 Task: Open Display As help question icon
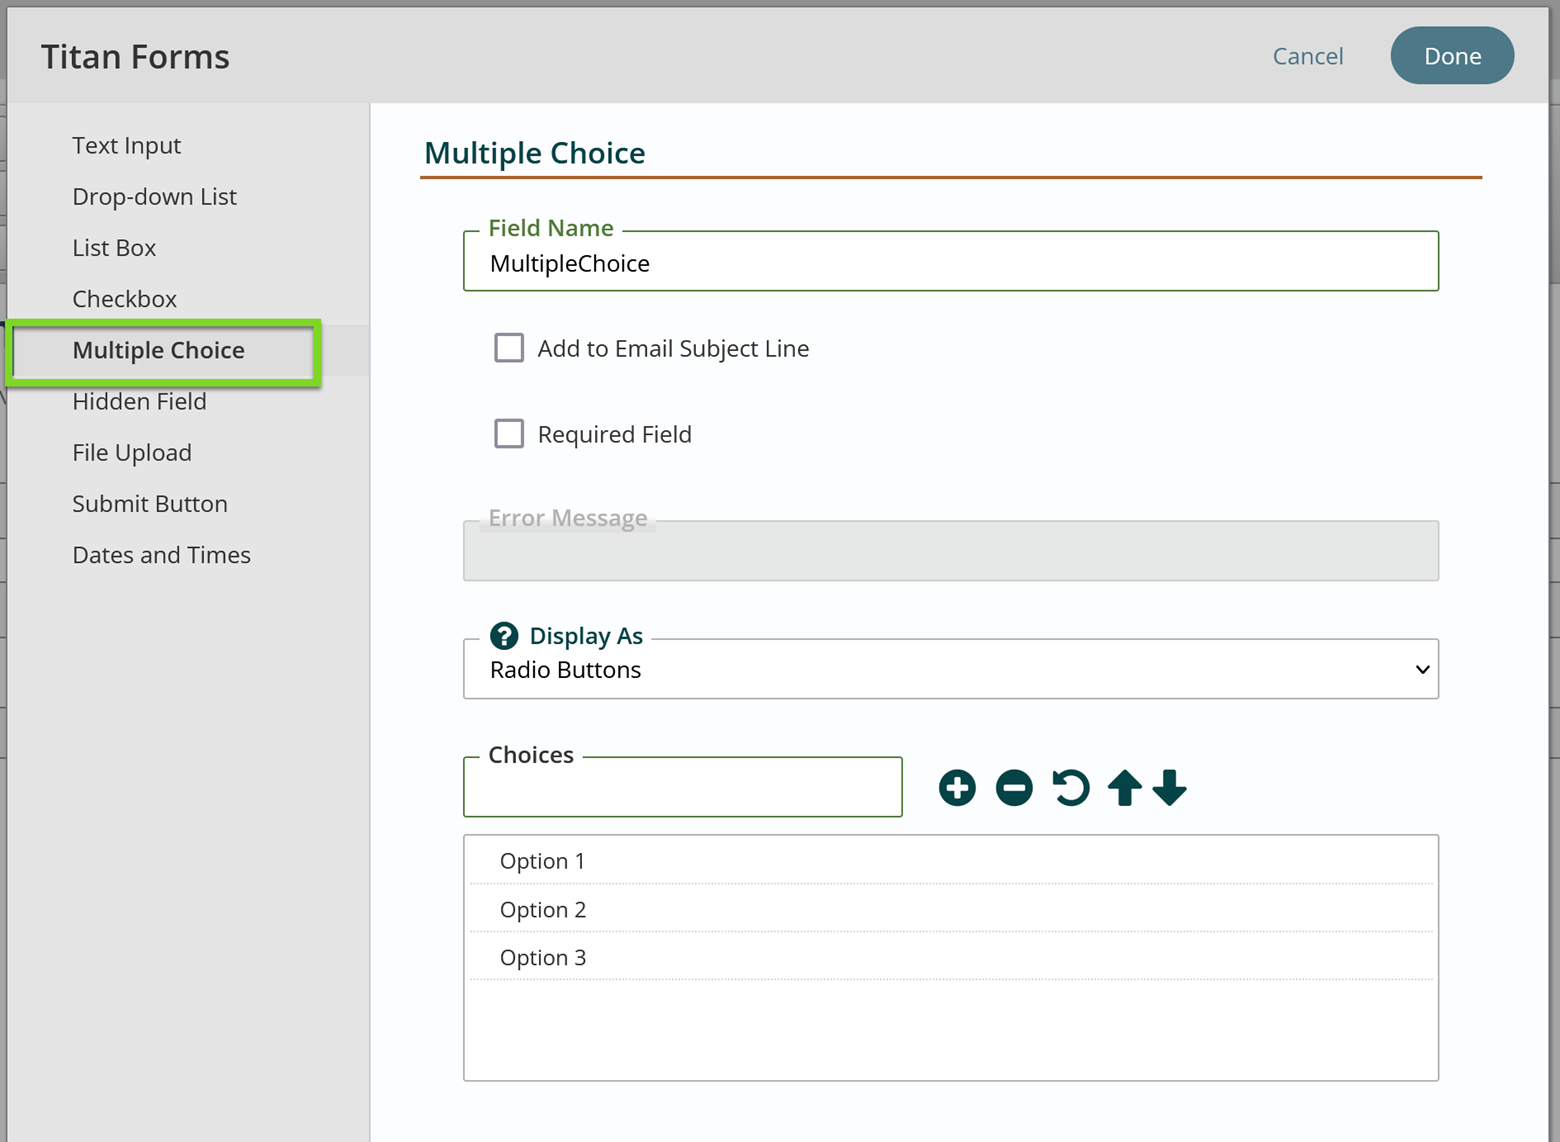pos(504,636)
